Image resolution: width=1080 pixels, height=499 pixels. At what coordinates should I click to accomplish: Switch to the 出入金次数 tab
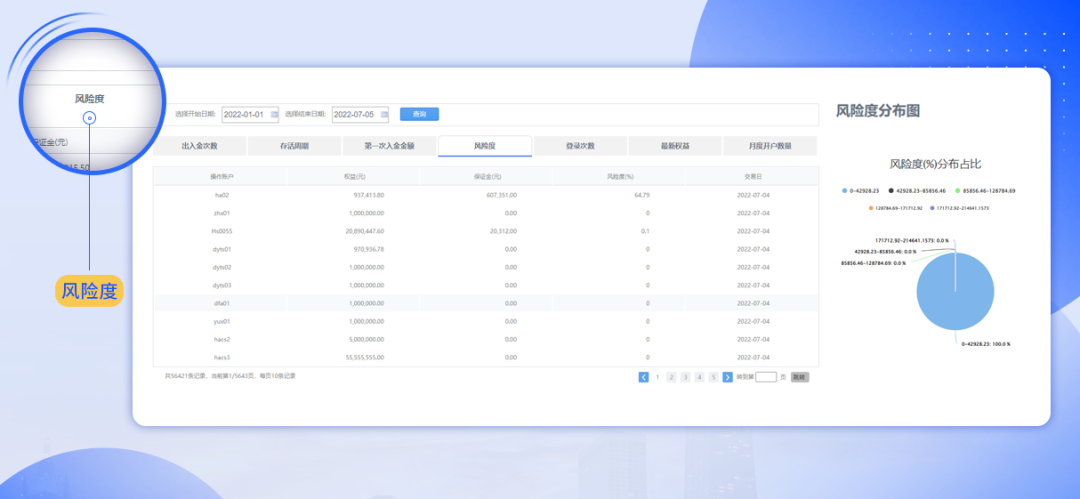coord(200,146)
